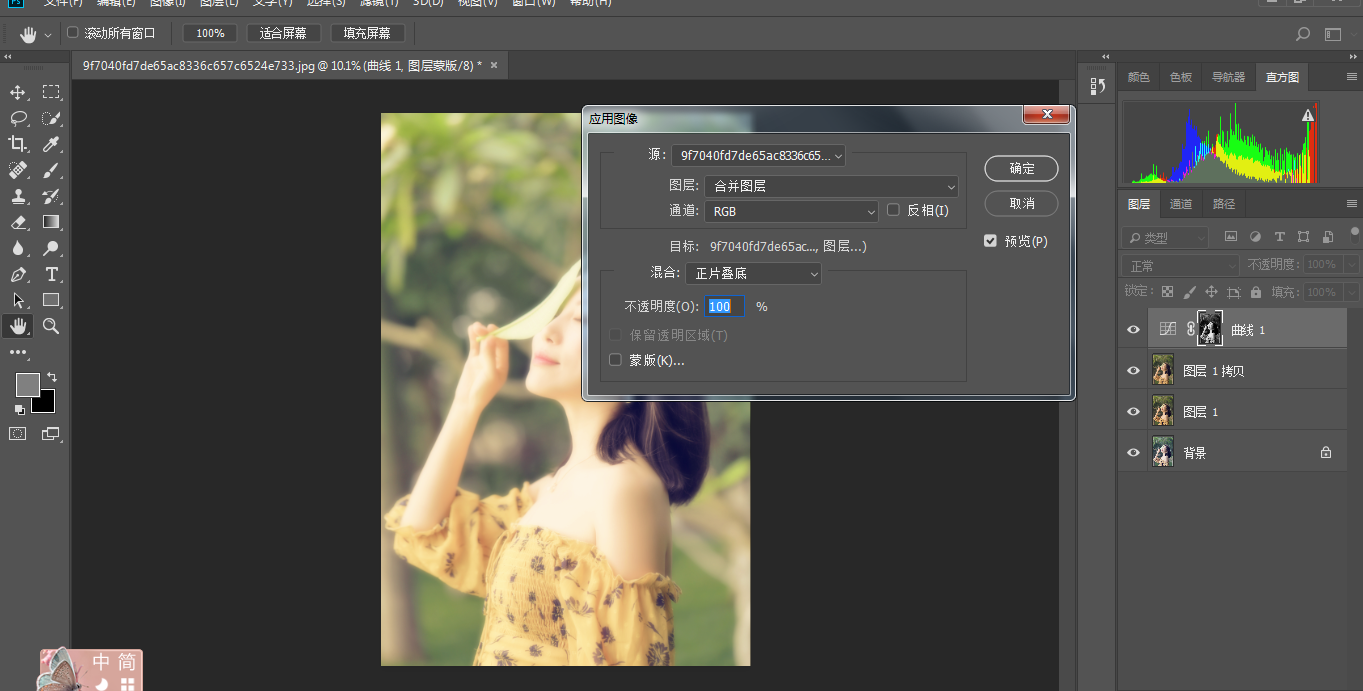Image resolution: width=1363 pixels, height=691 pixels.
Task: Filter layers by type layer icon
Action: [x=1279, y=237]
